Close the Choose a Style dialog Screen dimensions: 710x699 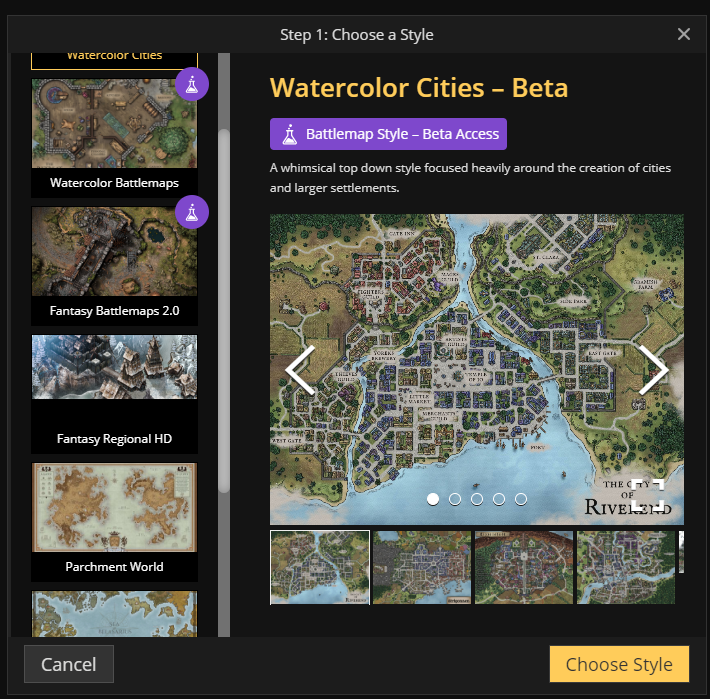point(684,35)
